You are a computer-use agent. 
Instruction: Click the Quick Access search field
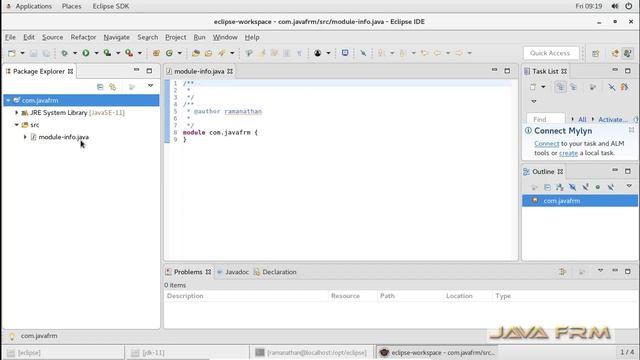(551, 53)
